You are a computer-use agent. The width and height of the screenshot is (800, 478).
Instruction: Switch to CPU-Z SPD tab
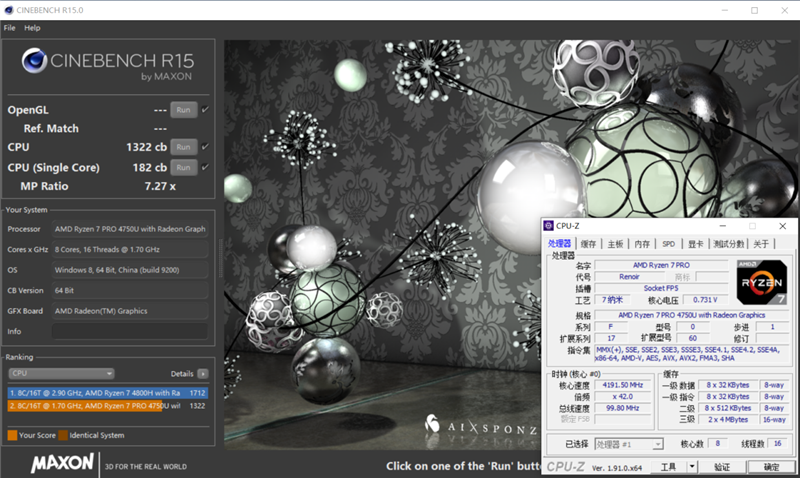(x=668, y=244)
